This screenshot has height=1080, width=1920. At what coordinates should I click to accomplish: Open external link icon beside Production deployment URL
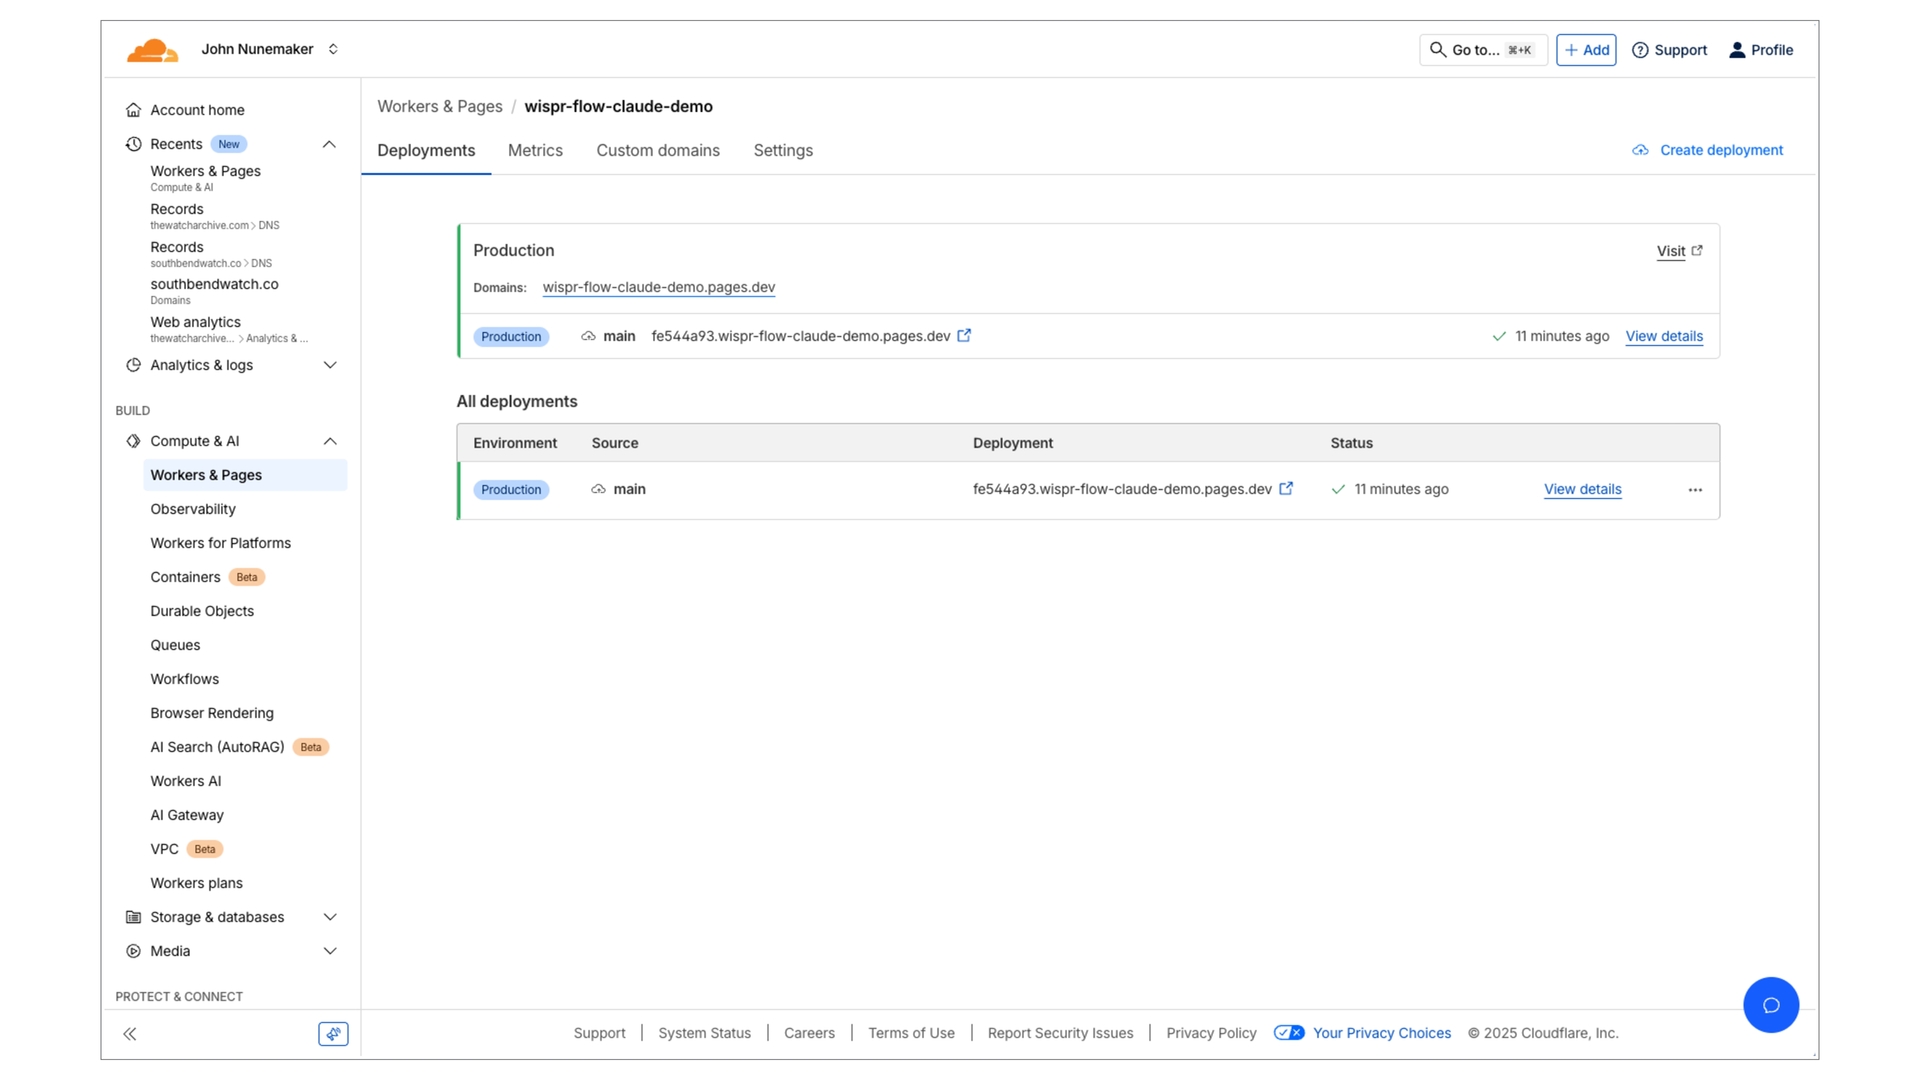coord(964,336)
